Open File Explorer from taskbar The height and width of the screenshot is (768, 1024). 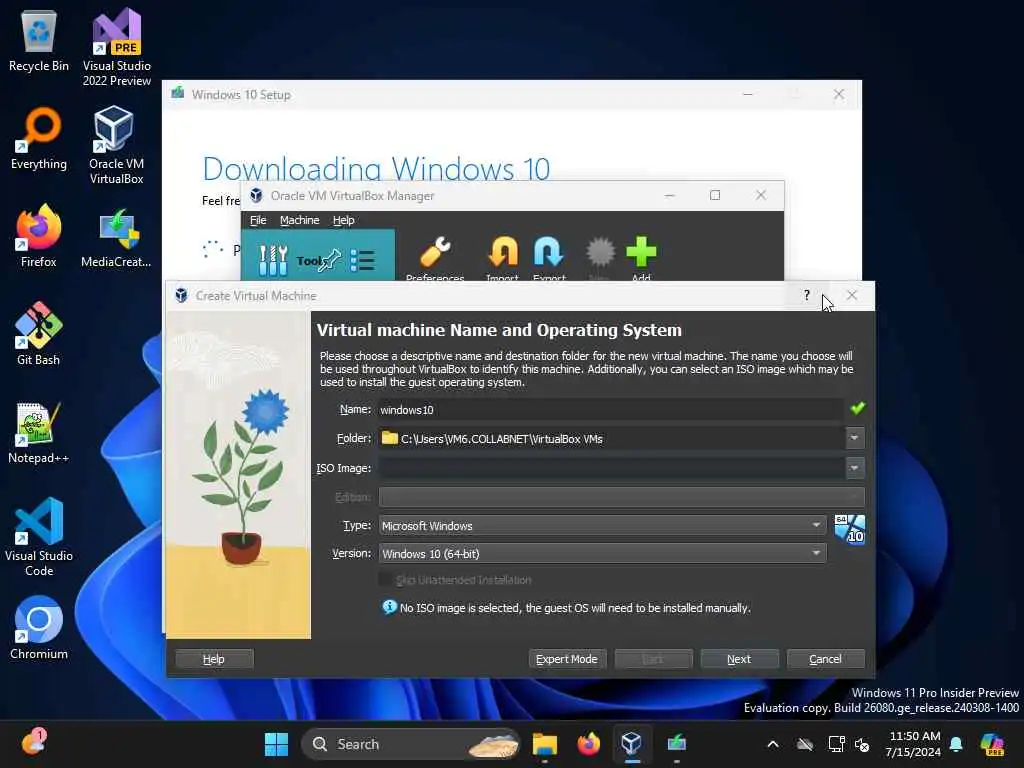[x=545, y=744]
